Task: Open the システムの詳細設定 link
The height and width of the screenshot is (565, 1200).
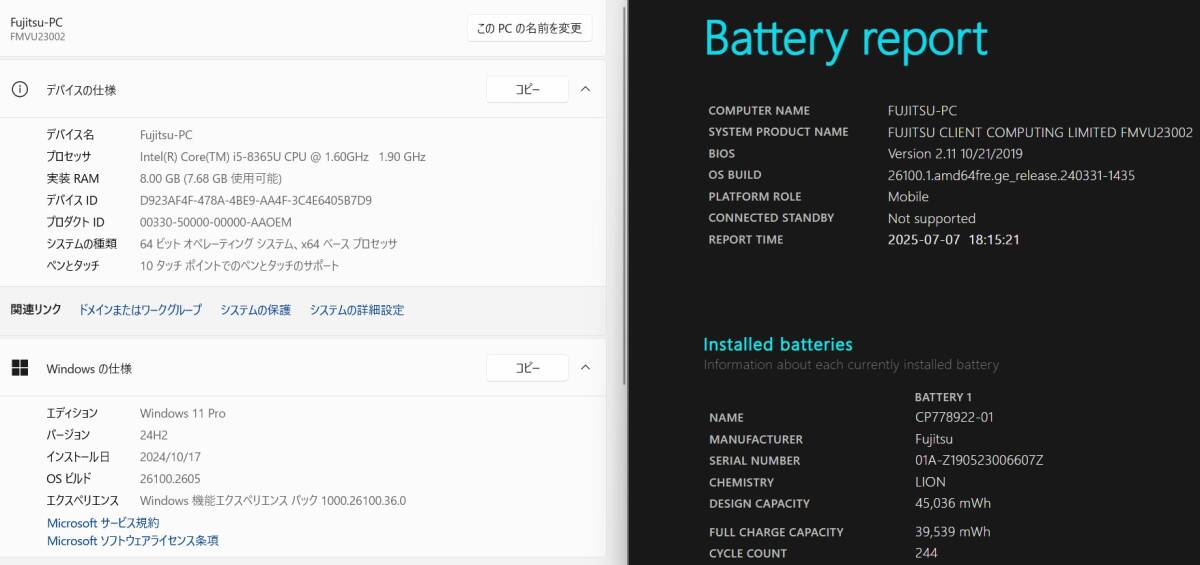Action: (357, 310)
